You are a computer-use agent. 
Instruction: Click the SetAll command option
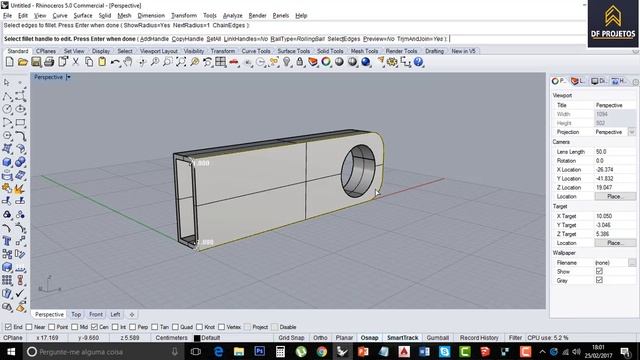213,39
